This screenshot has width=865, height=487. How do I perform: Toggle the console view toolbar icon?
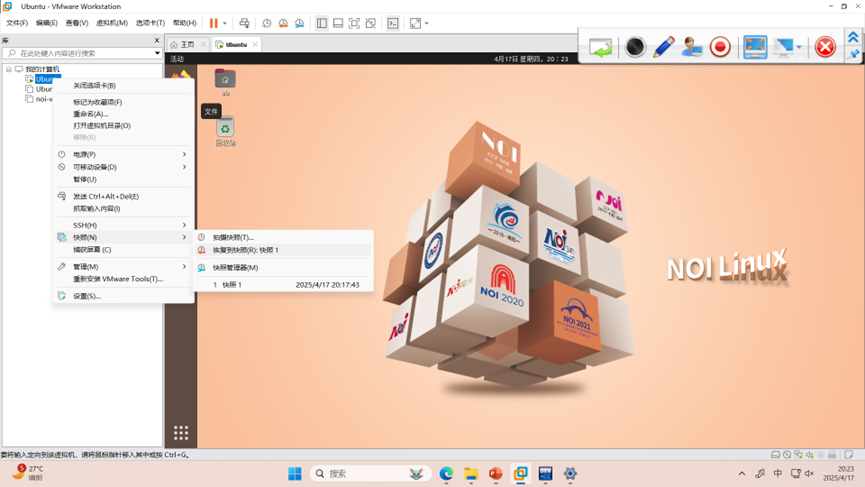click(x=393, y=23)
